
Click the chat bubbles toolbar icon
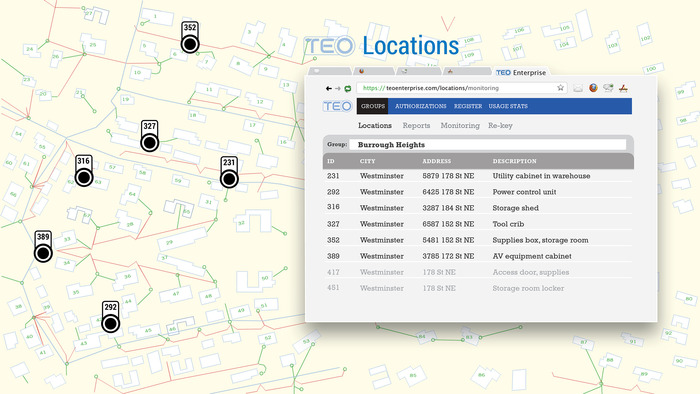[608, 88]
